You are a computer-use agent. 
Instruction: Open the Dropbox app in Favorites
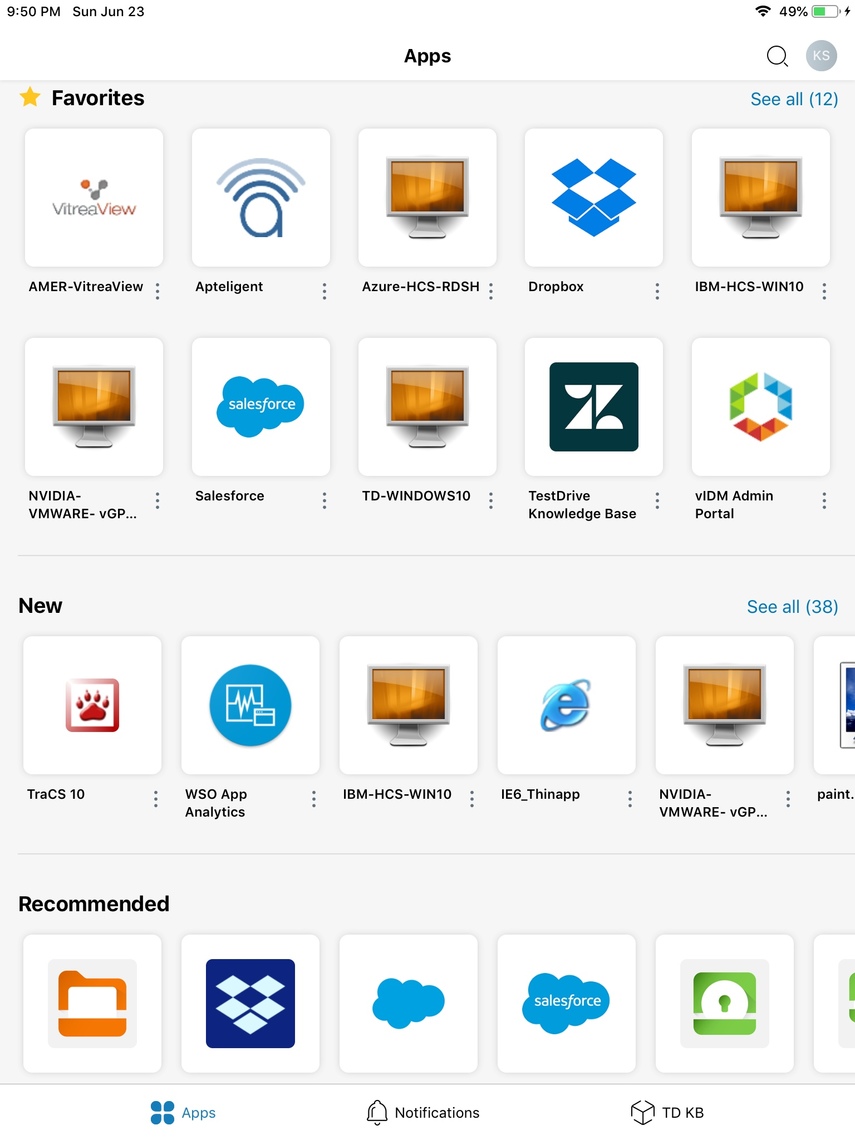[593, 198]
